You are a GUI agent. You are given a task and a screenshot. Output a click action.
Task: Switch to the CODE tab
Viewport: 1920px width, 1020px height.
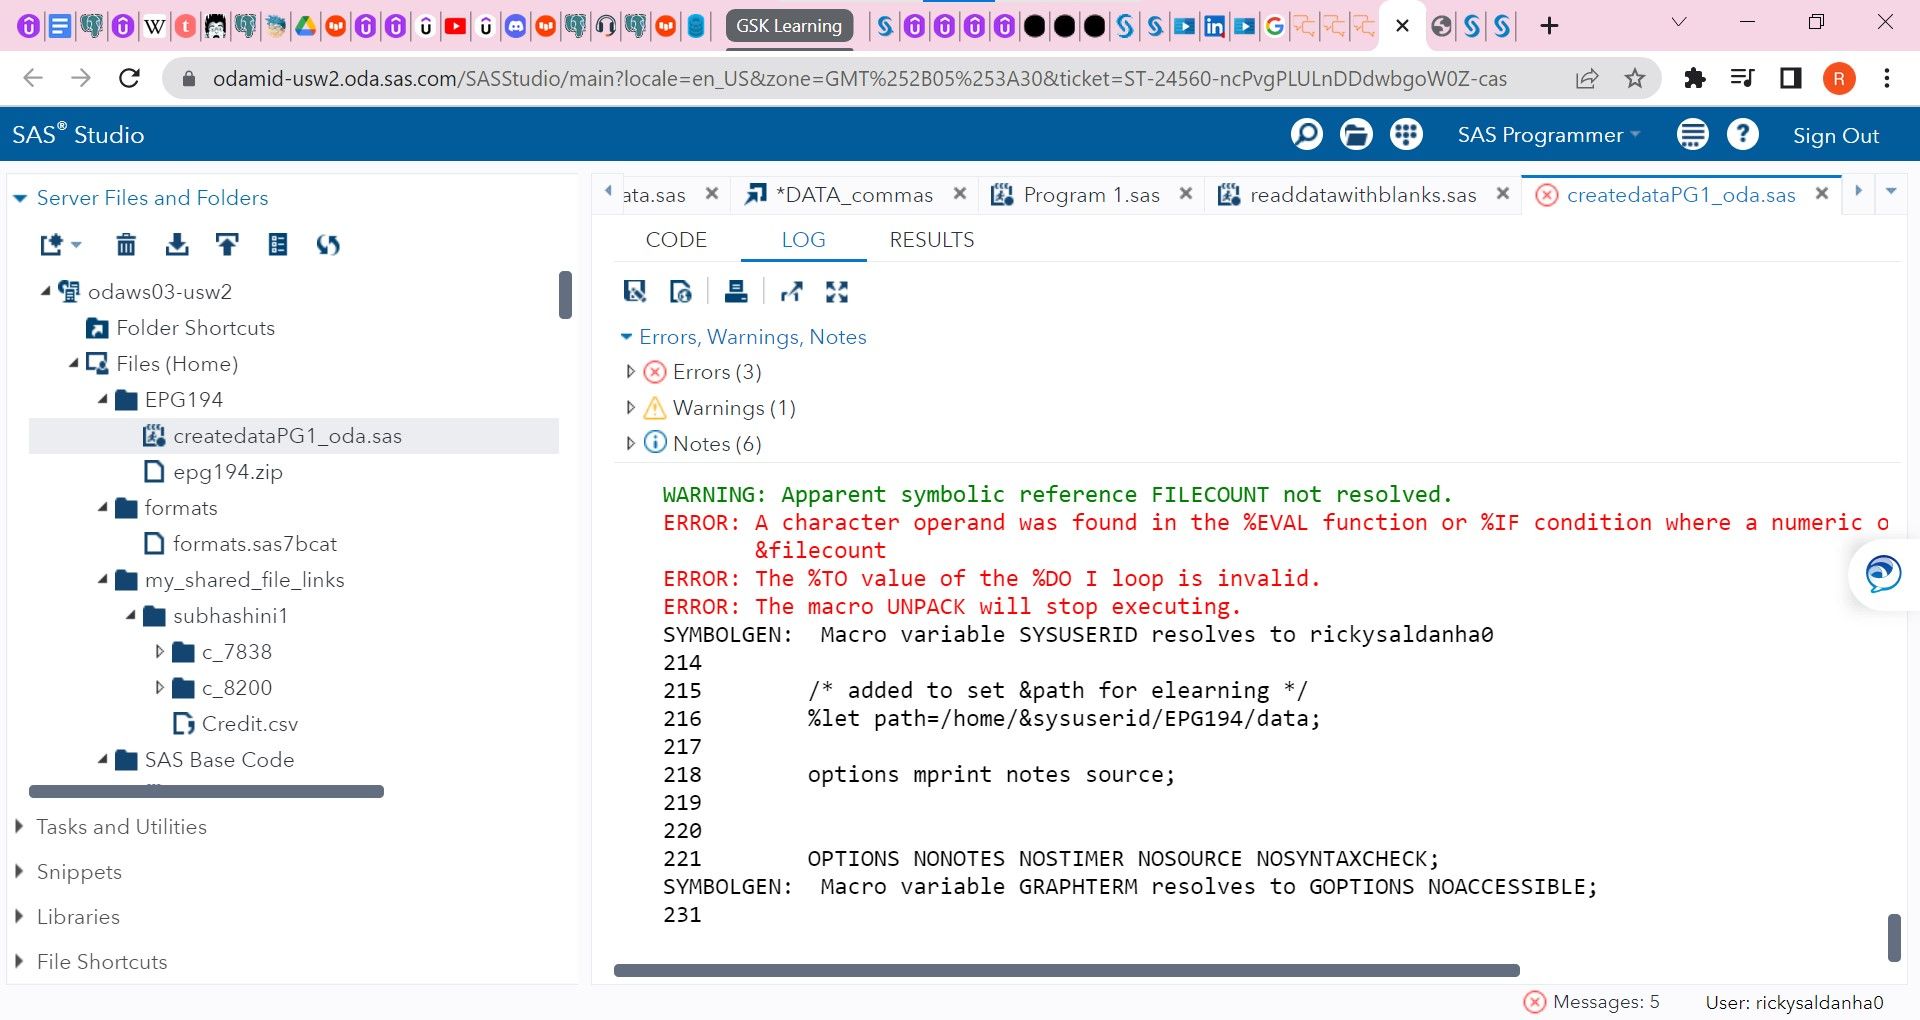coord(676,240)
